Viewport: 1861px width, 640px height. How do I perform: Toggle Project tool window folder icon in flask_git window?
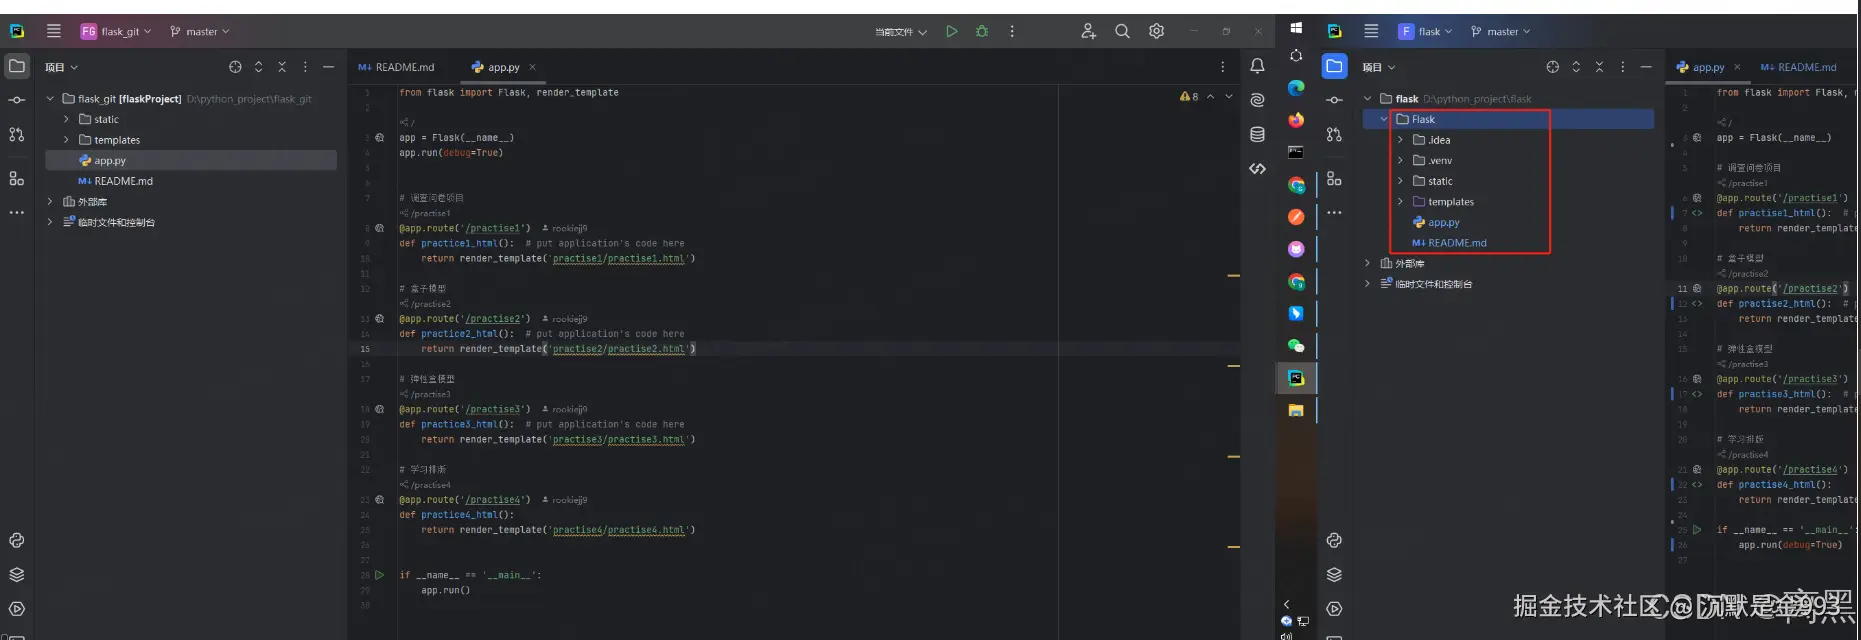17,66
